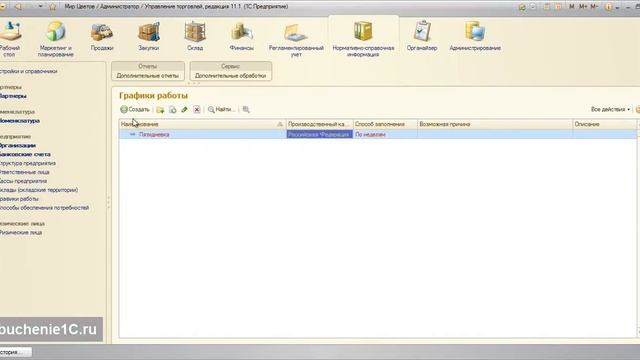Open the Органайзер section
The height and width of the screenshot is (360, 640).
tap(422, 37)
